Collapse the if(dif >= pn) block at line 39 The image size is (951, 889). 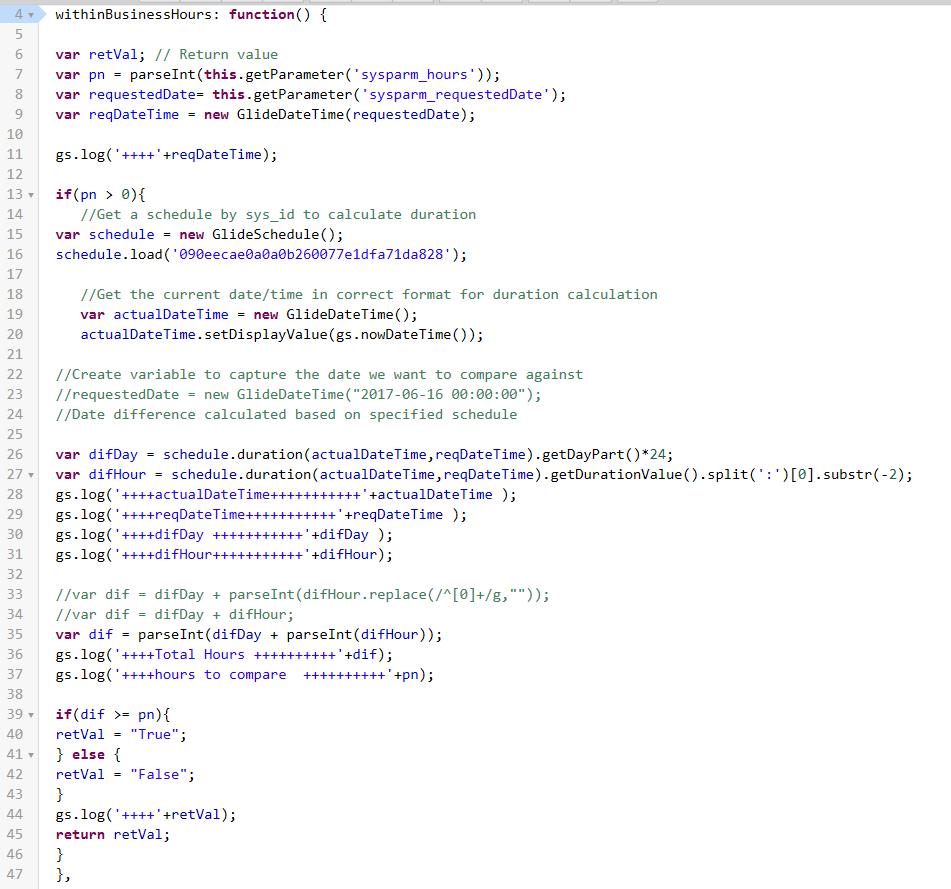click(x=31, y=716)
